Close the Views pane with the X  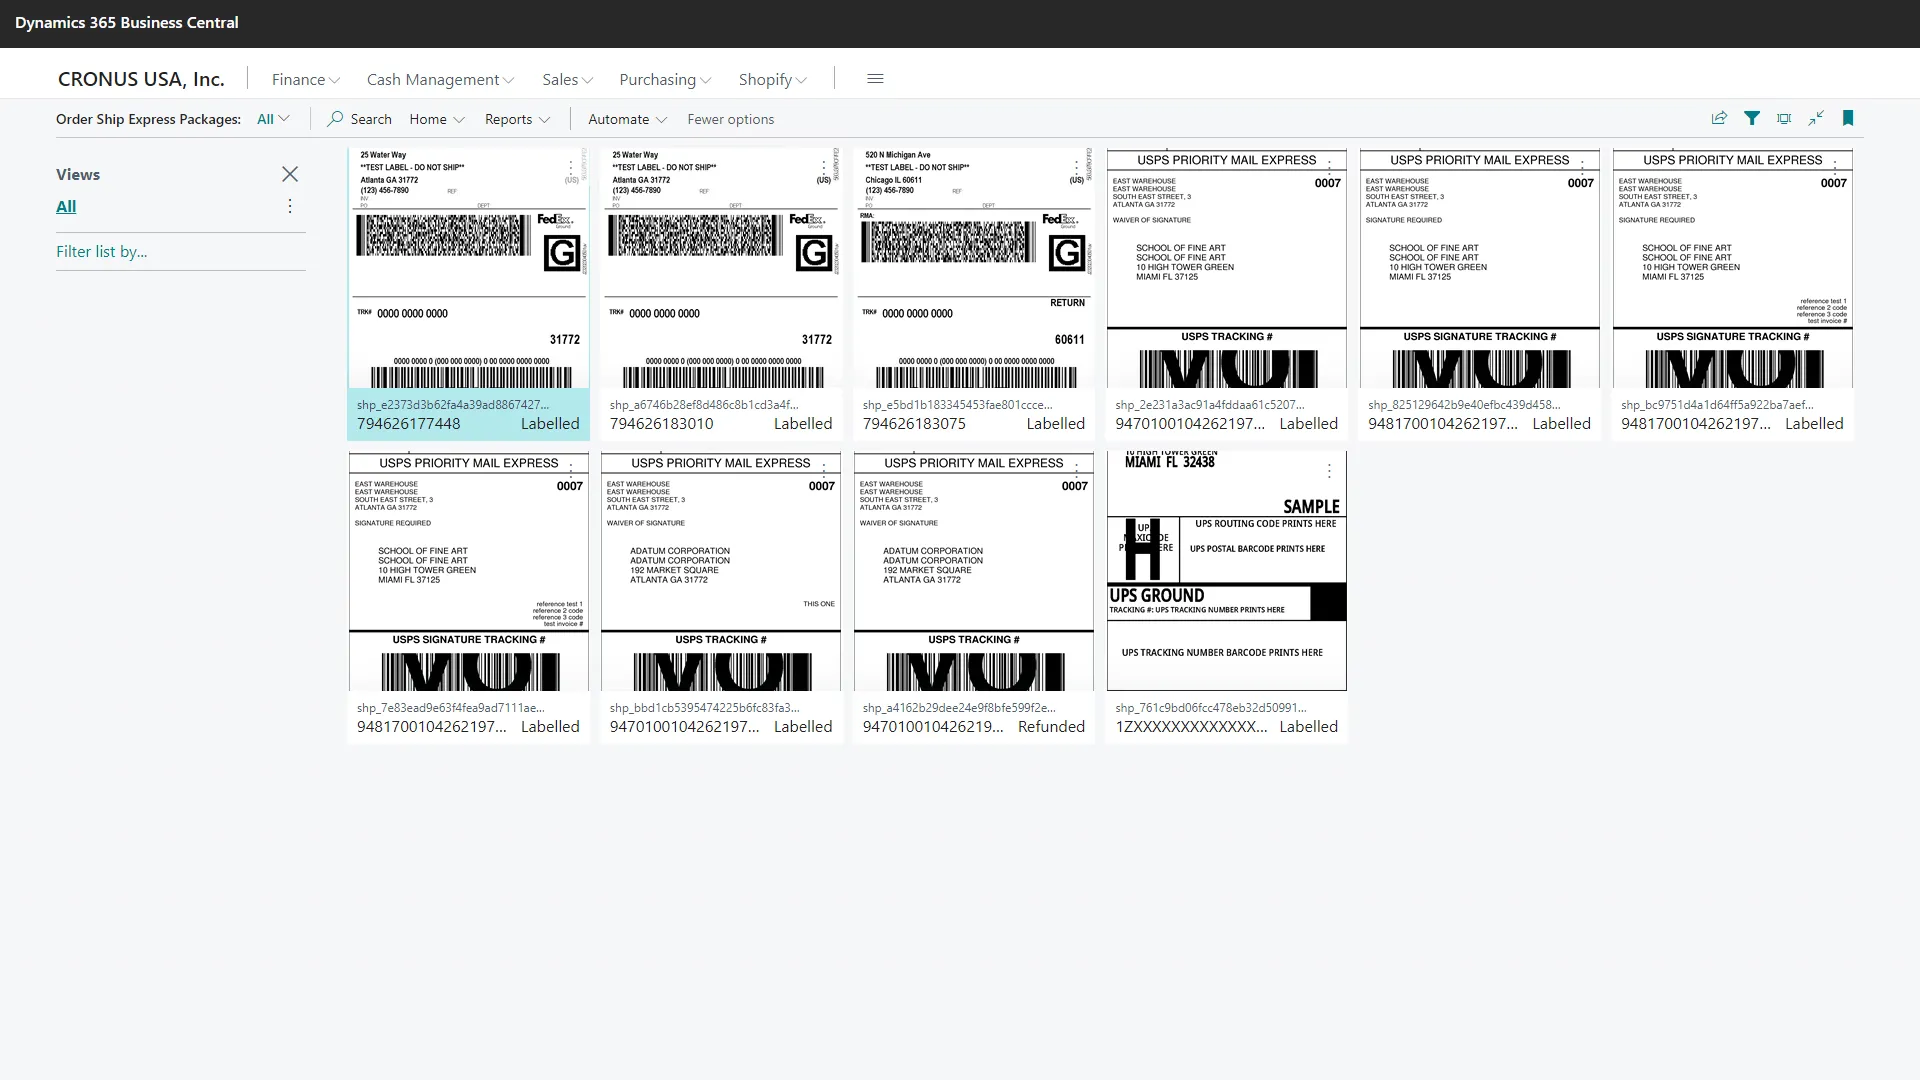pos(290,174)
